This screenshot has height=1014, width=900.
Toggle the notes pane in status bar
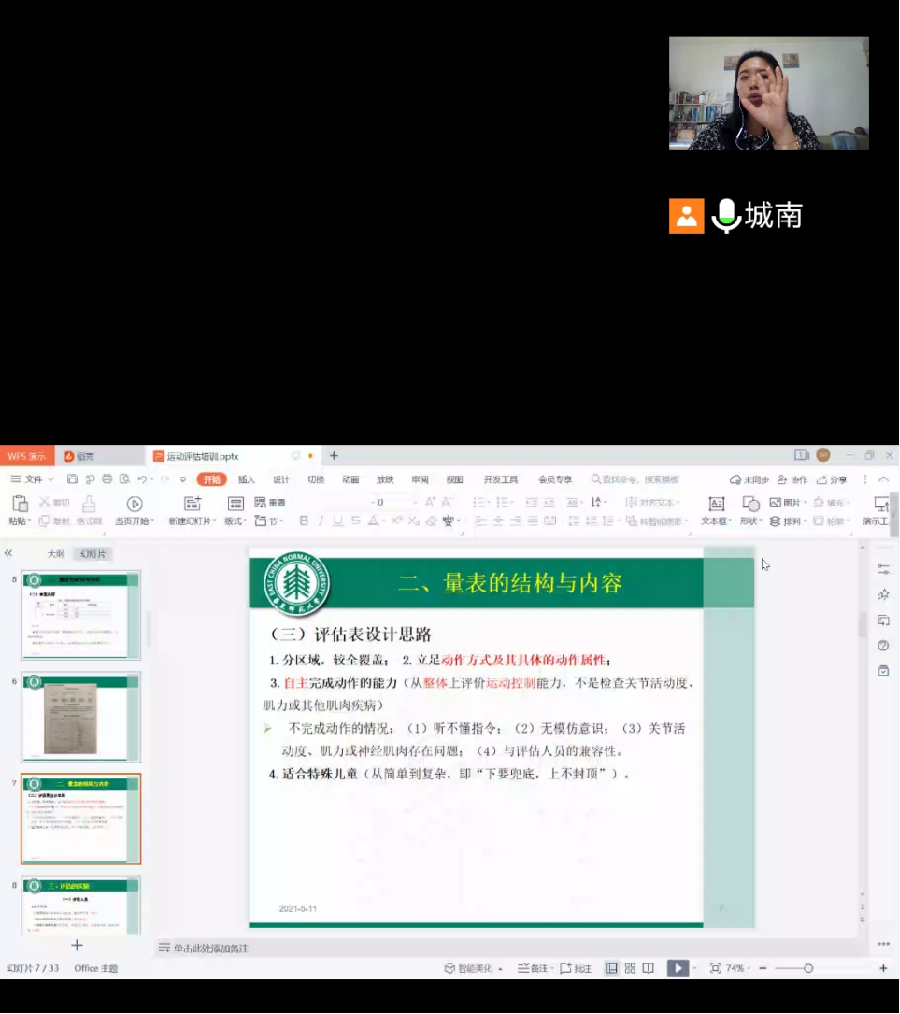(535, 968)
